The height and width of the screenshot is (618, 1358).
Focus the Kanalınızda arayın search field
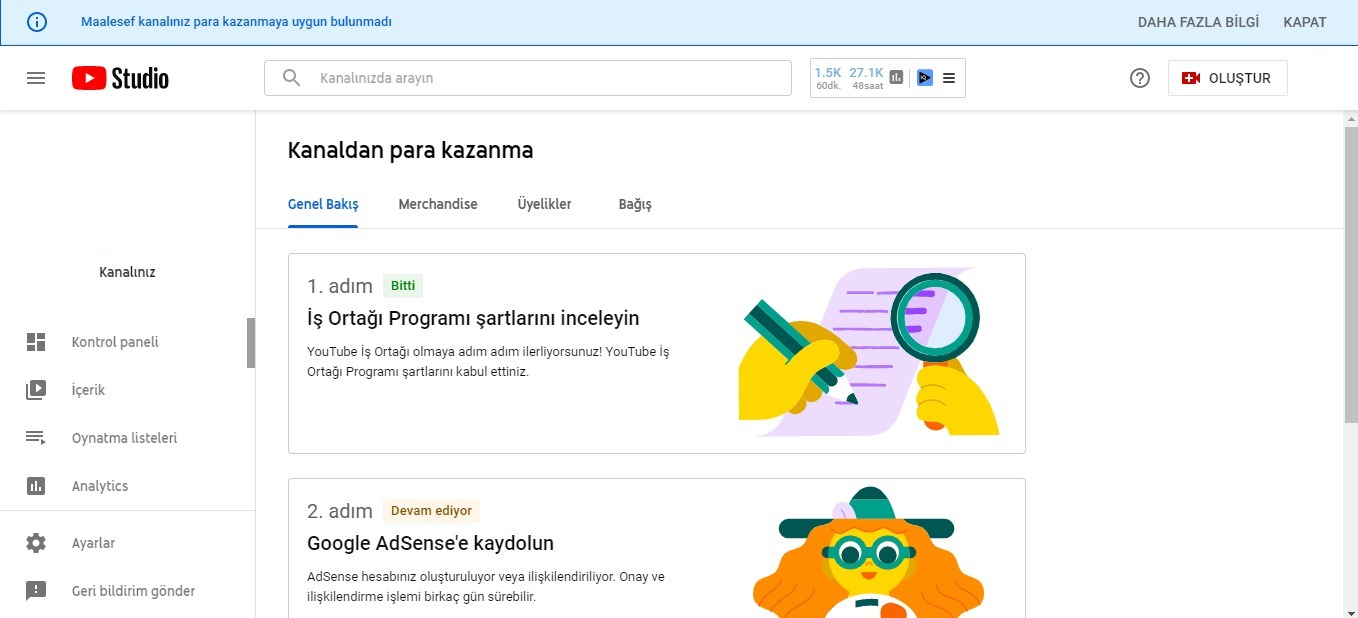(527, 78)
